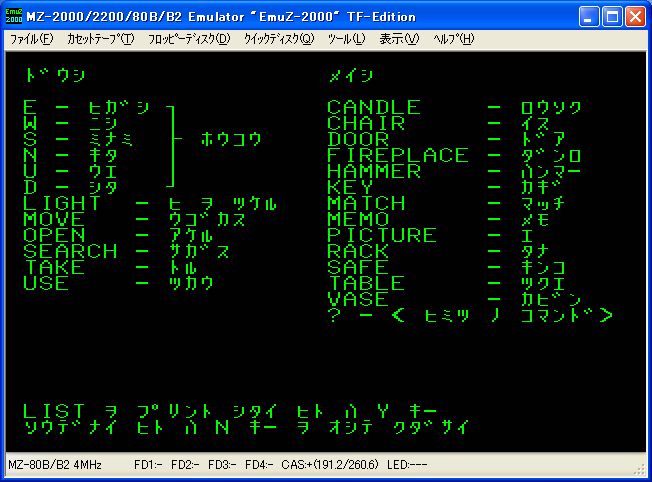
Task: Click the ヒガシ direction text
Action: 119,107
